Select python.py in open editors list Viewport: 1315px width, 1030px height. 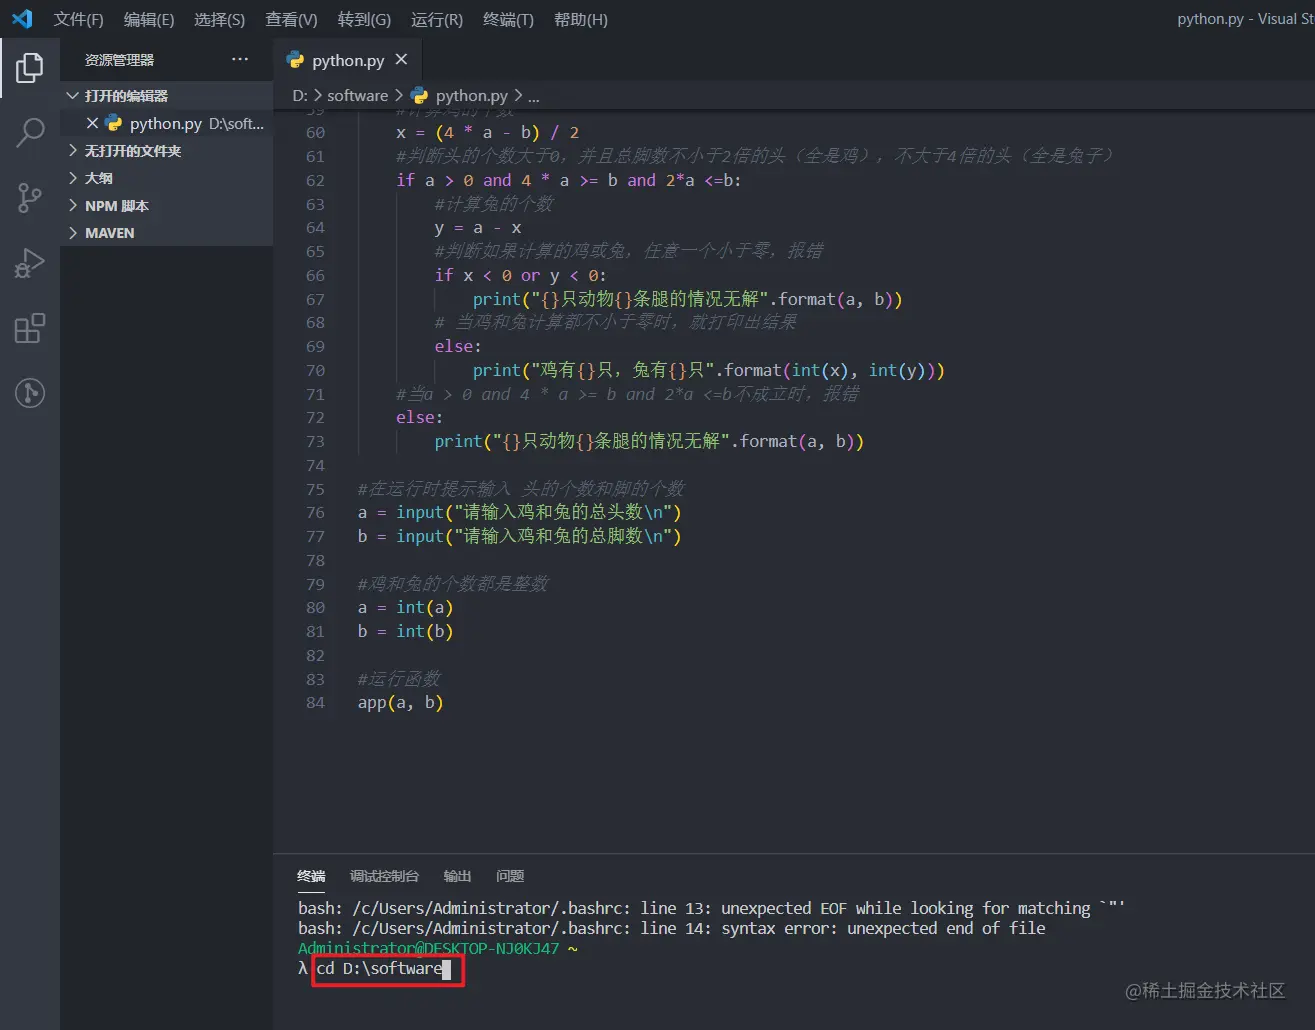click(x=166, y=123)
